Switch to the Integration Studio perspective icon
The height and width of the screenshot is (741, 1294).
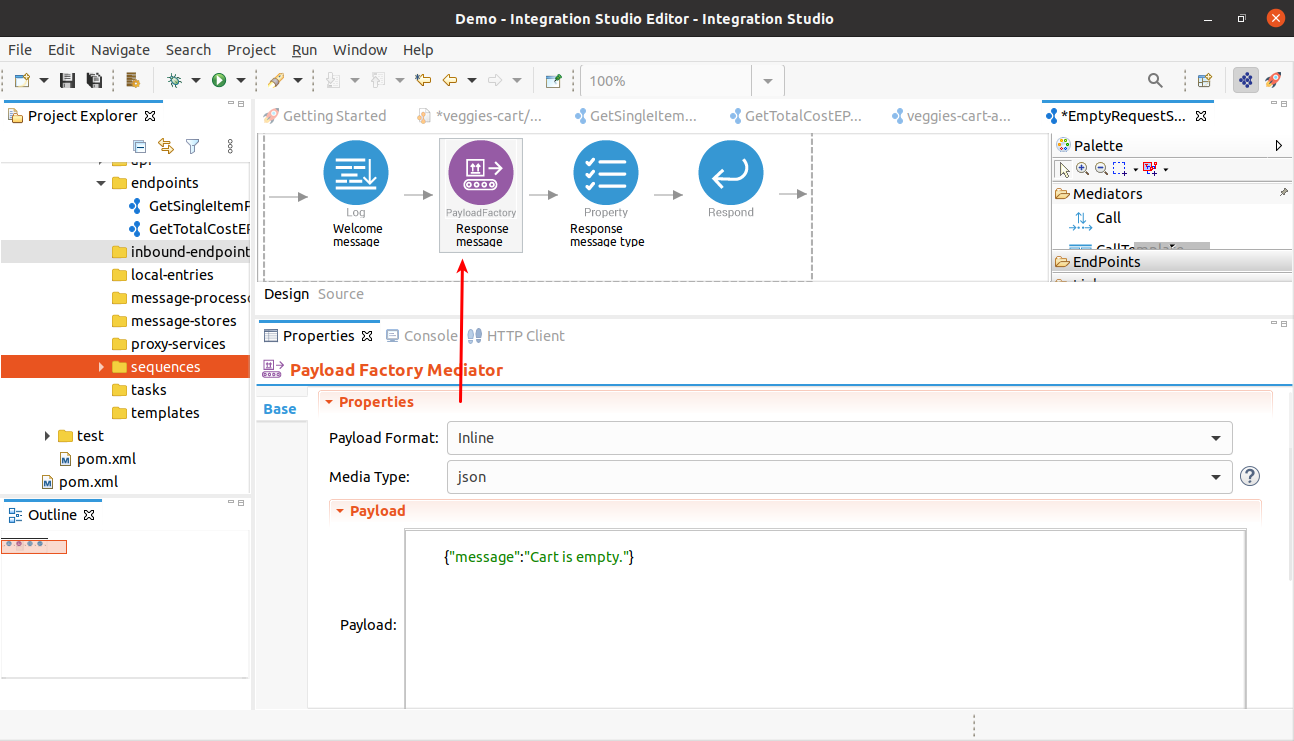point(1246,81)
